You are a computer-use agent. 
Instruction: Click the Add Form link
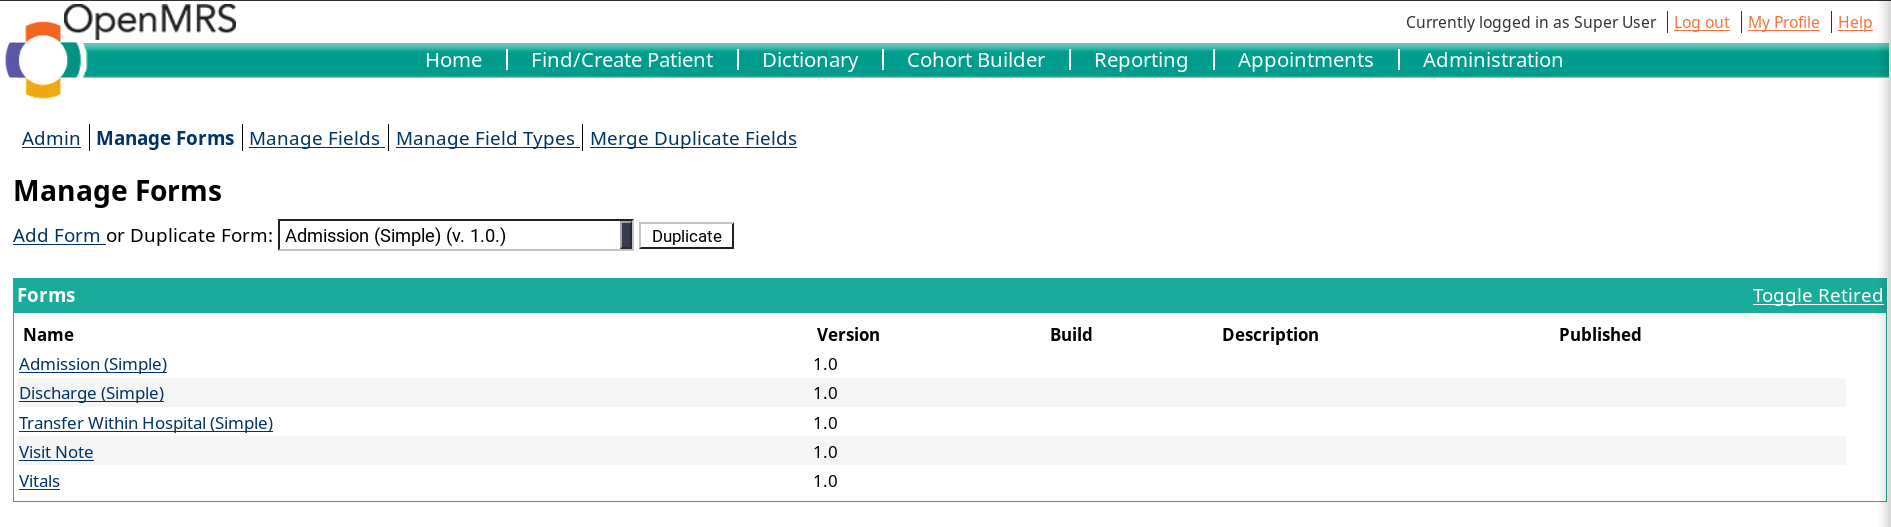57,235
